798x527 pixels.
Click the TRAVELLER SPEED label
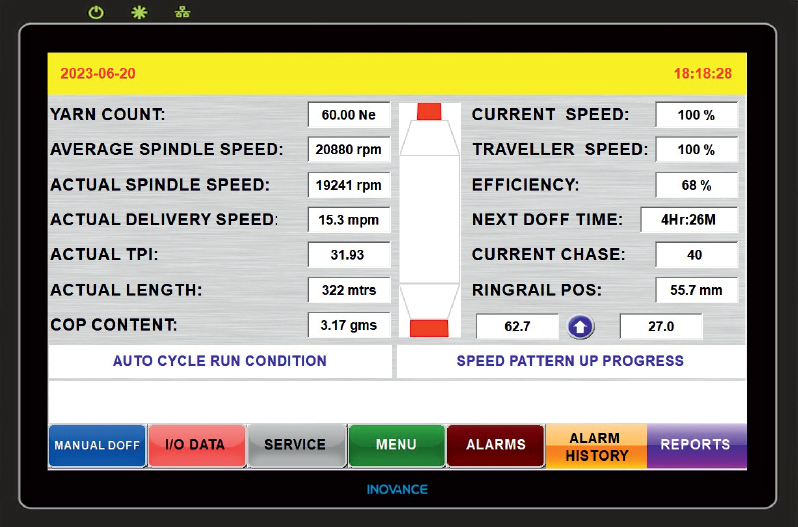[x=560, y=150]
